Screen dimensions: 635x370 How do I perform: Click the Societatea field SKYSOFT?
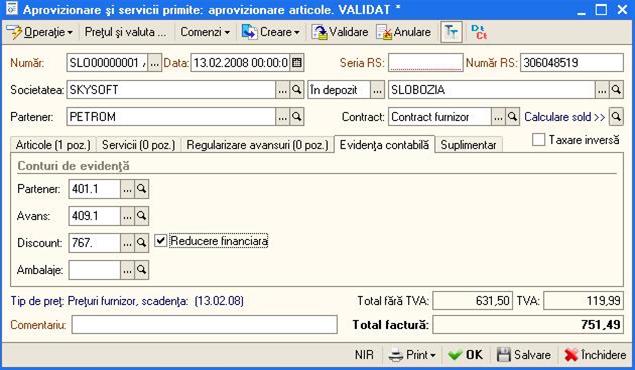click(171, 90)
